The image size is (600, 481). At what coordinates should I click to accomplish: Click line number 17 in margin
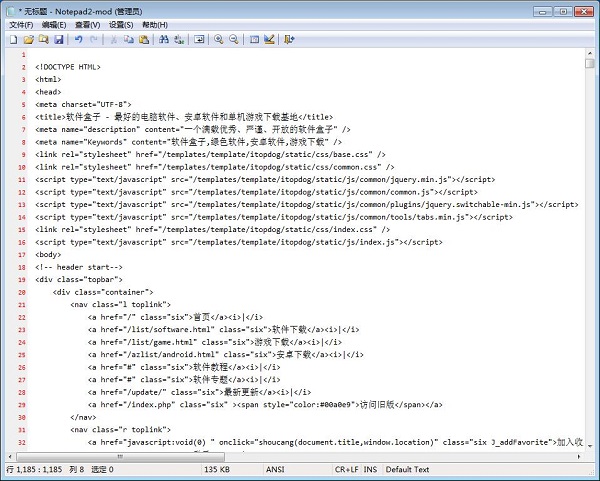22,255
